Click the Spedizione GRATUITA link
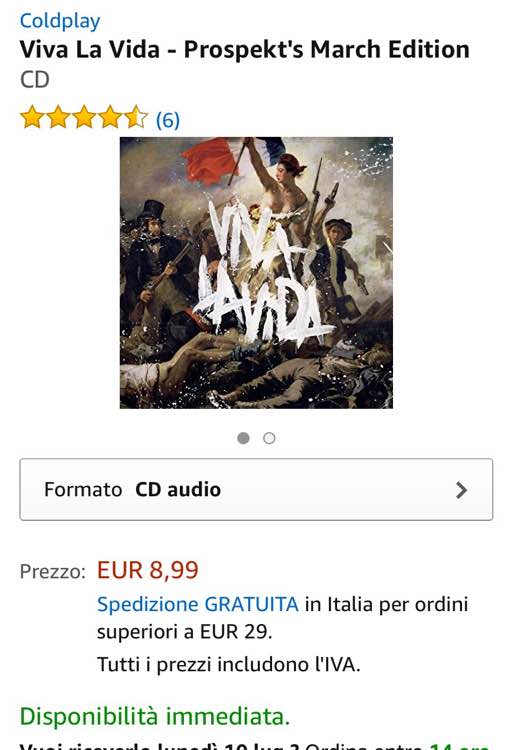The height and width of the screenshot is (750, 510). click(x=198, y=604)
